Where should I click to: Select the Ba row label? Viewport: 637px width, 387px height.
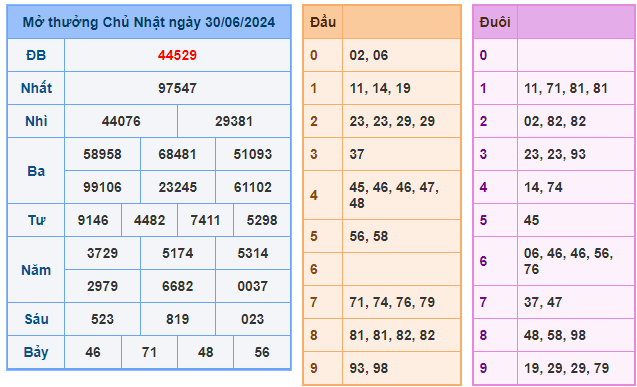tap(36, 171)
